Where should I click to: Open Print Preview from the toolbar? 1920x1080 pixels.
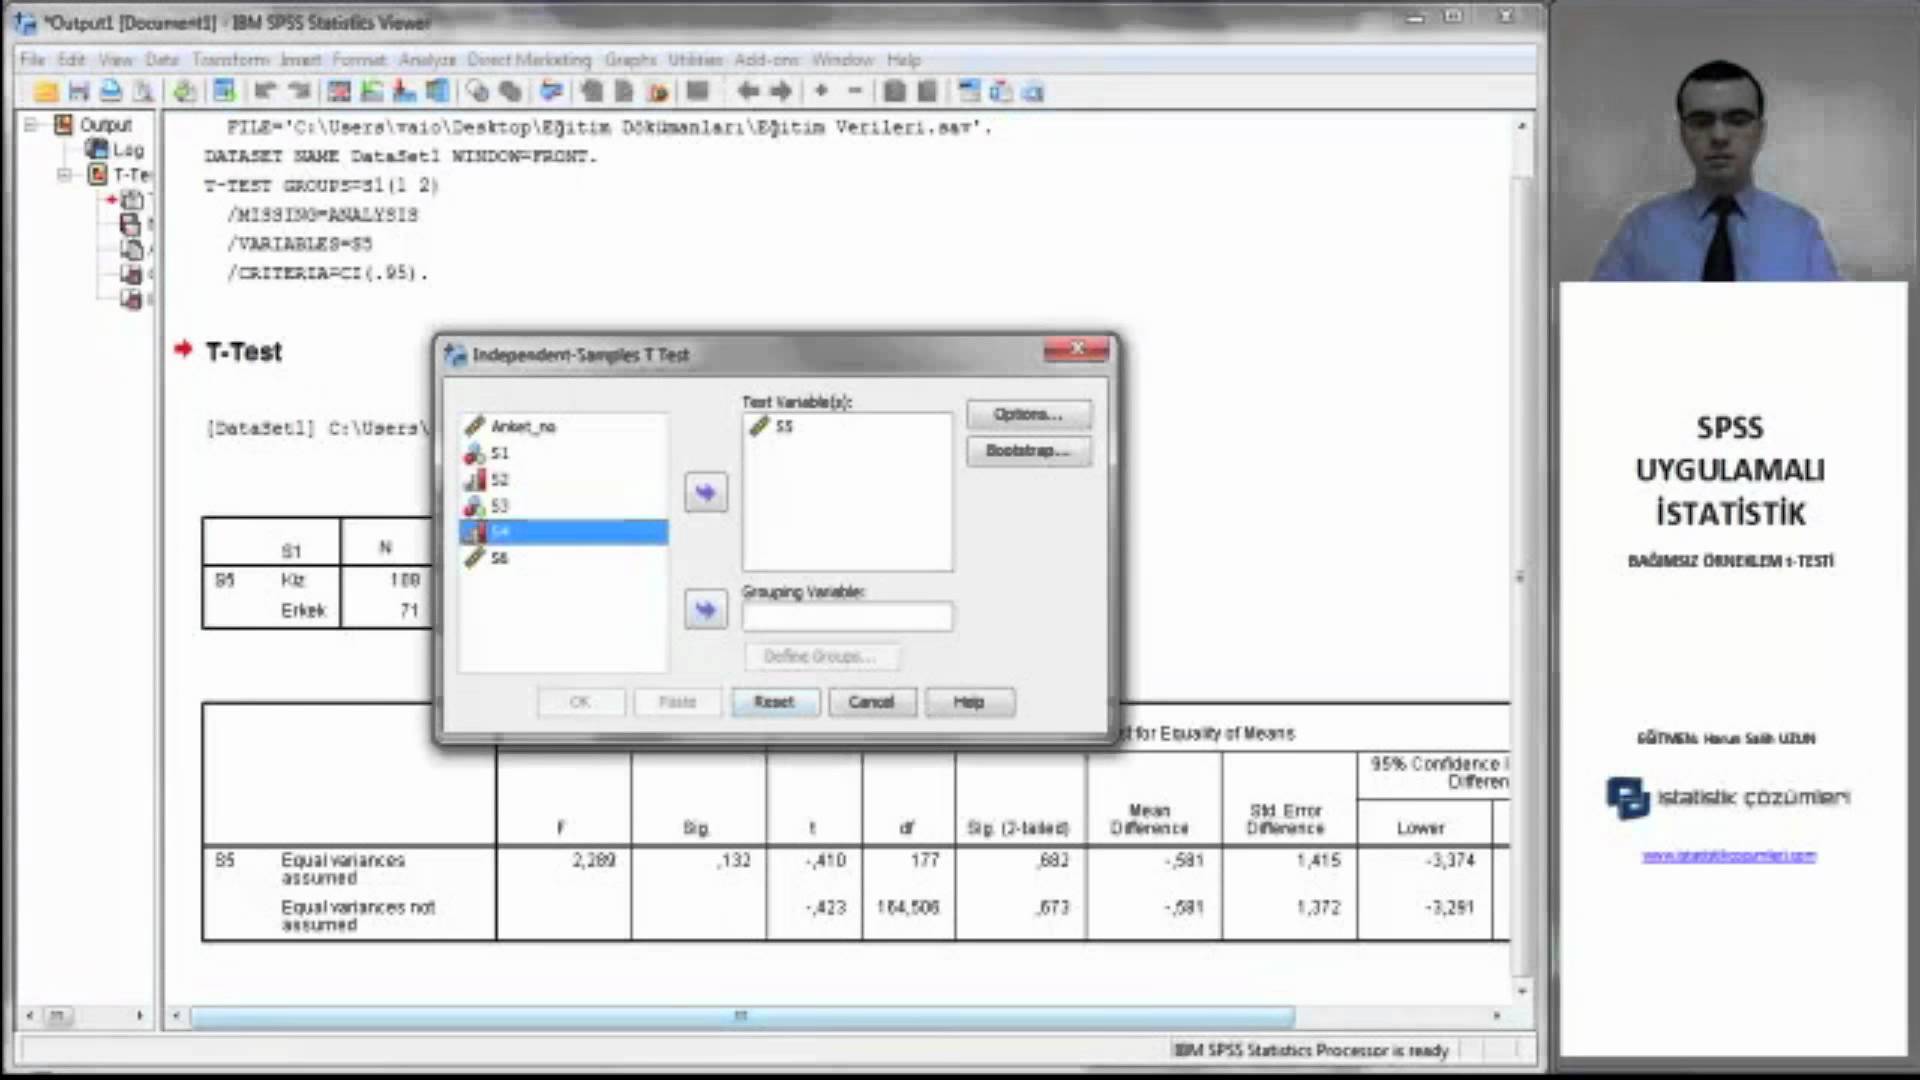pos(144,92)
